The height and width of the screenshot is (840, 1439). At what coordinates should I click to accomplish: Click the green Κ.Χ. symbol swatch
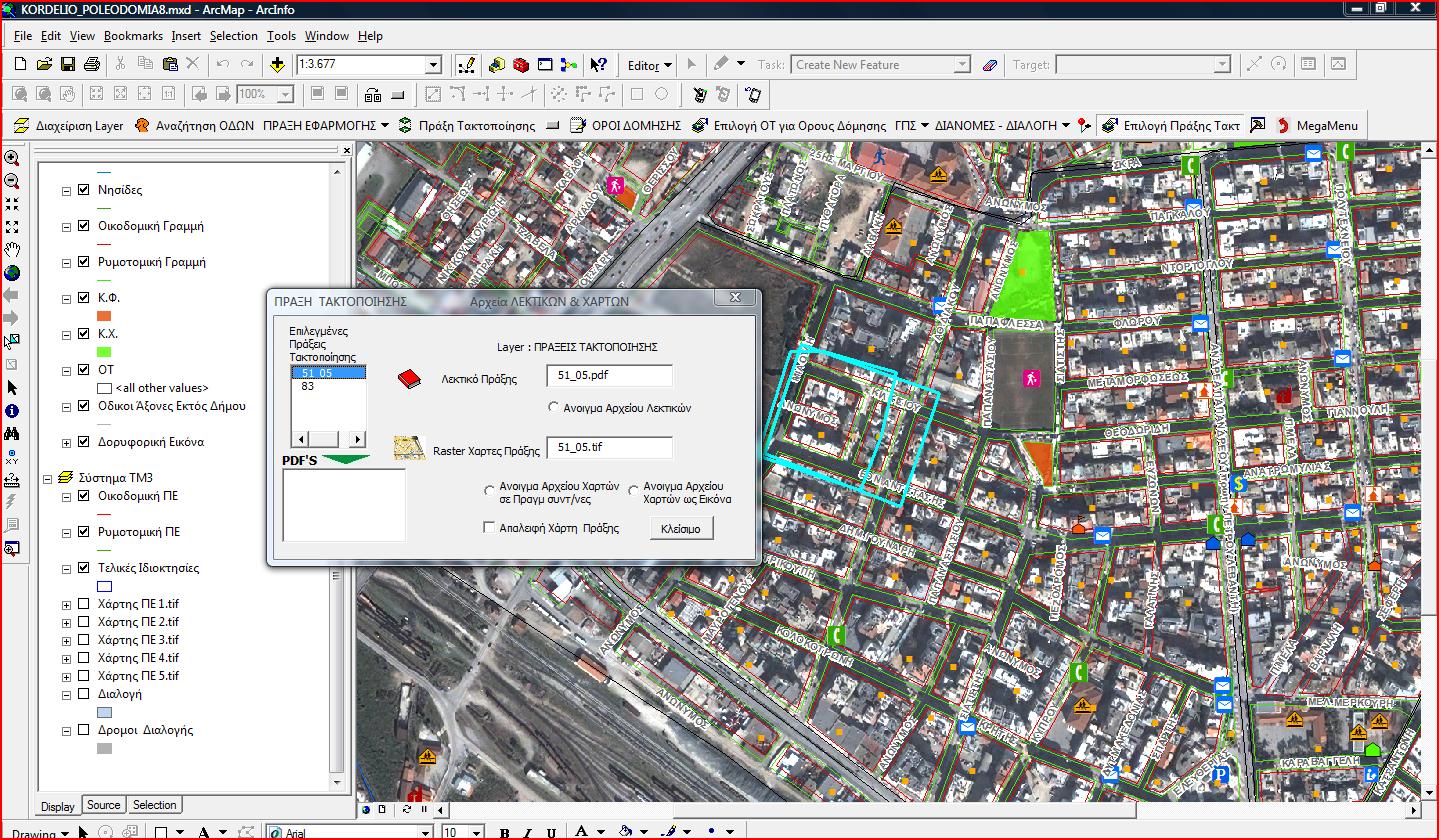coord(104,352)
